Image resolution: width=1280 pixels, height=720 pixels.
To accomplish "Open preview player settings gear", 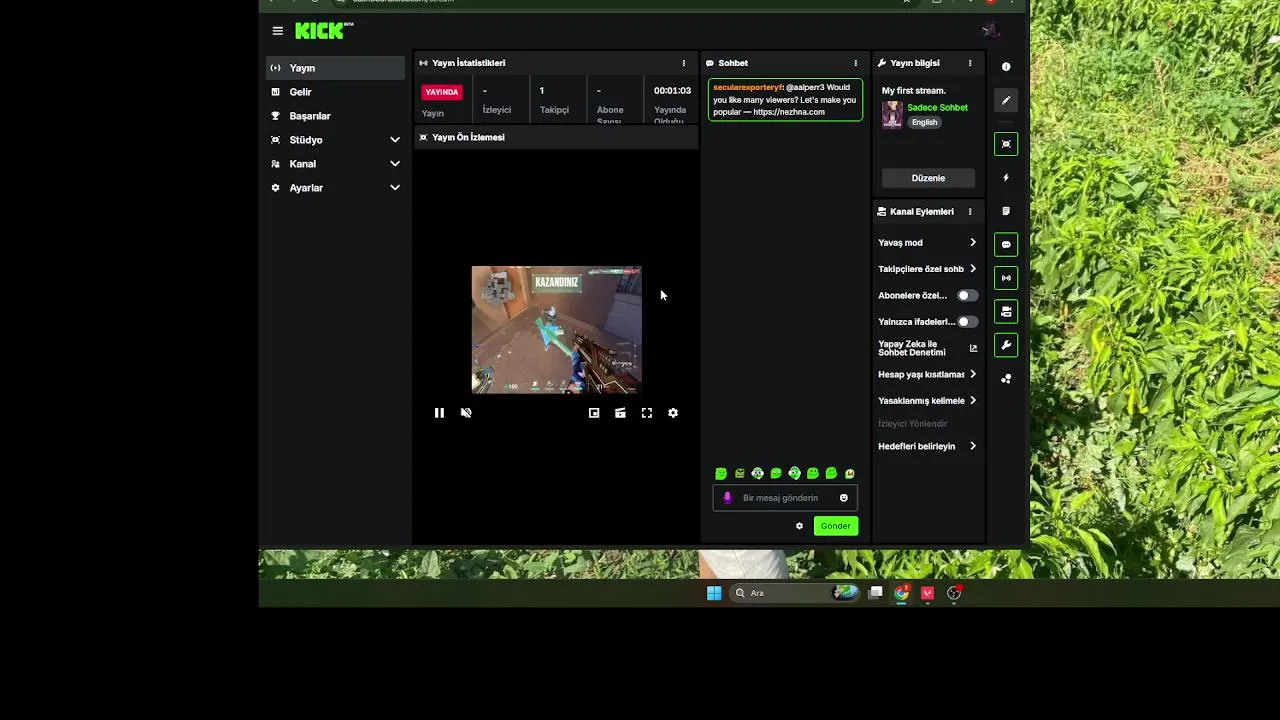I will pyautogui.click(x=673, y=413).
